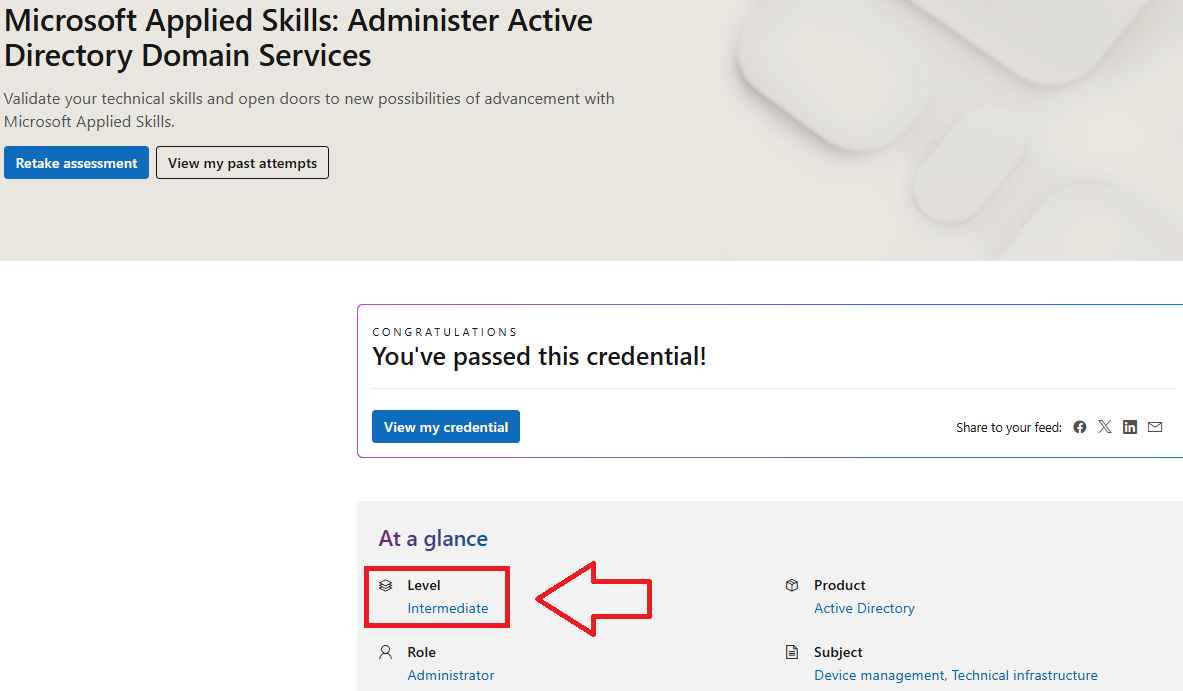Click the Product cube icon
Screen dimensions: 1183x691
tap(791, 585)
